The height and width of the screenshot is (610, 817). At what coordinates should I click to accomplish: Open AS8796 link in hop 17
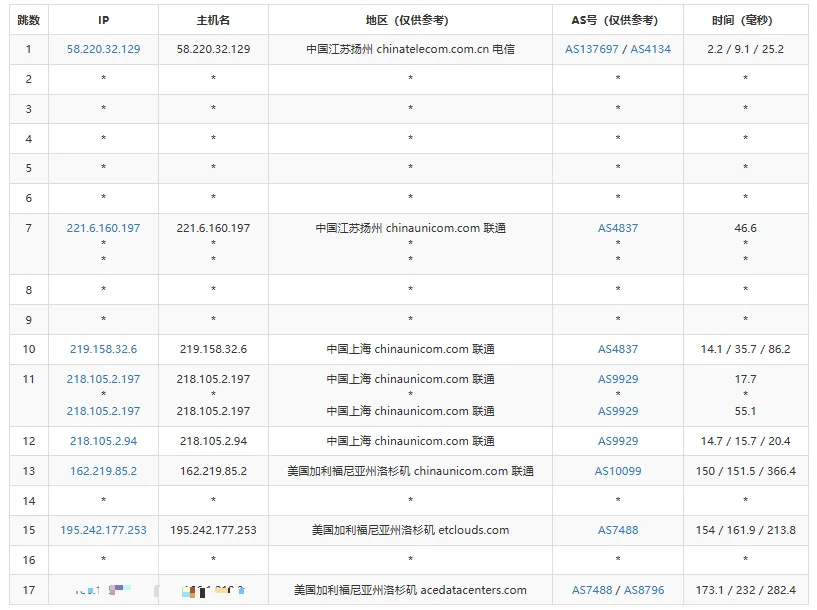tap(644, 590)
